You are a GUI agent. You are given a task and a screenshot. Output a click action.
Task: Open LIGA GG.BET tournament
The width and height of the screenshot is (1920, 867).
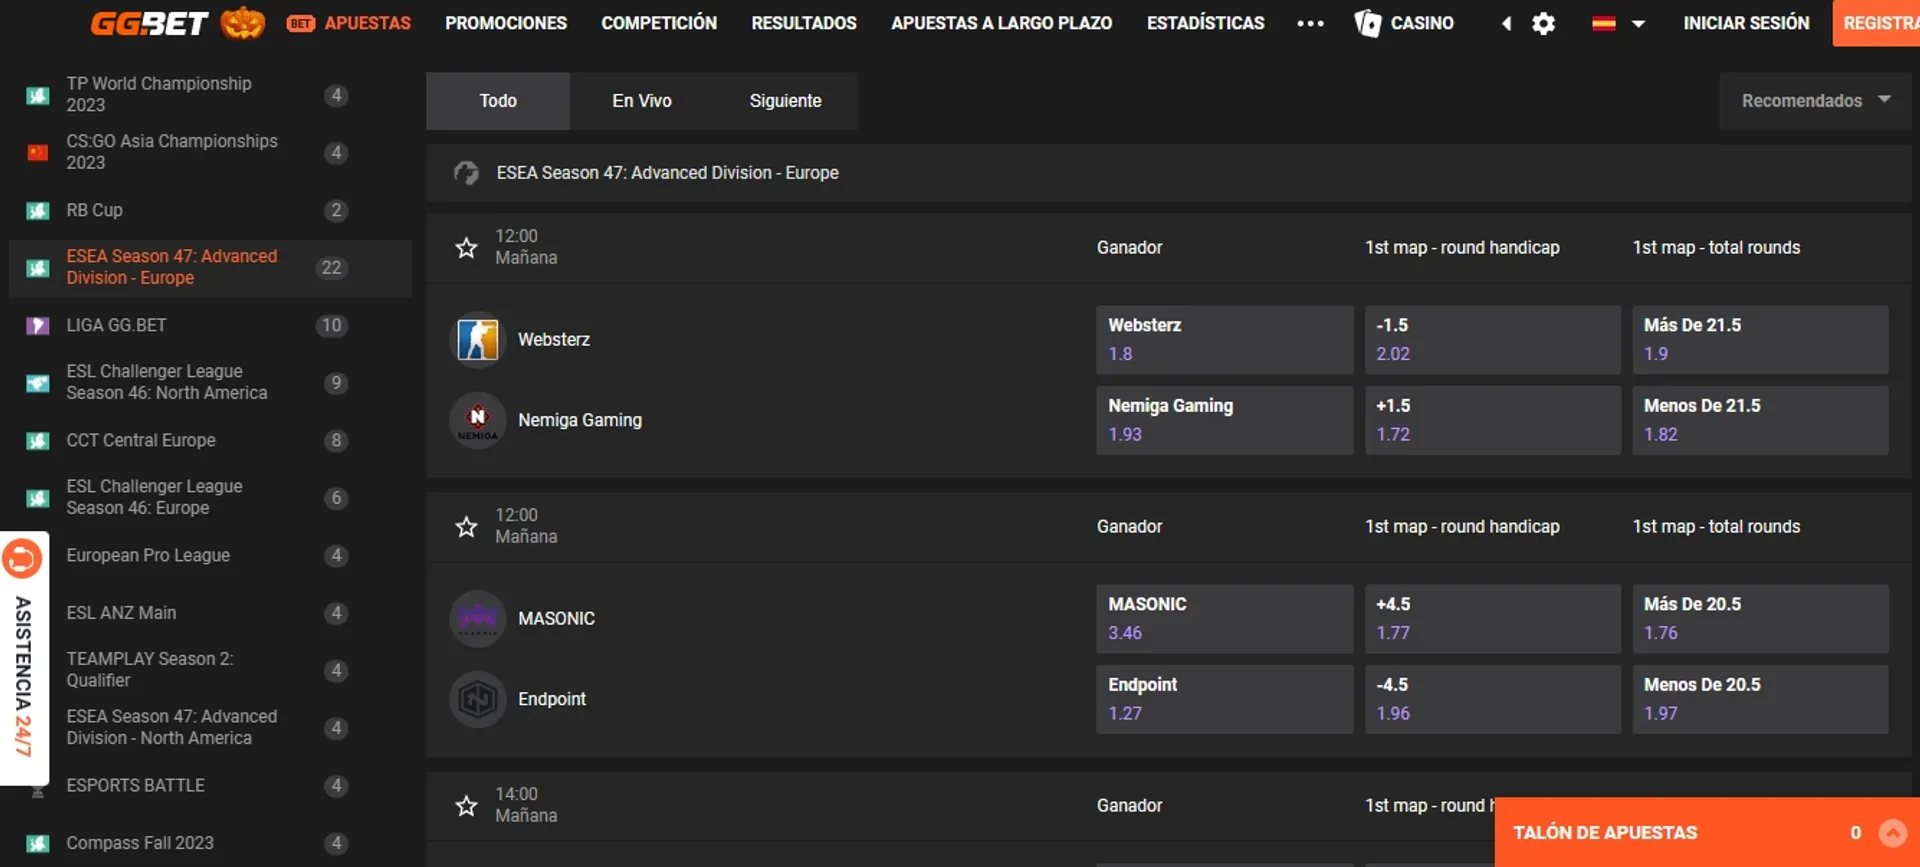coord(210,325)
